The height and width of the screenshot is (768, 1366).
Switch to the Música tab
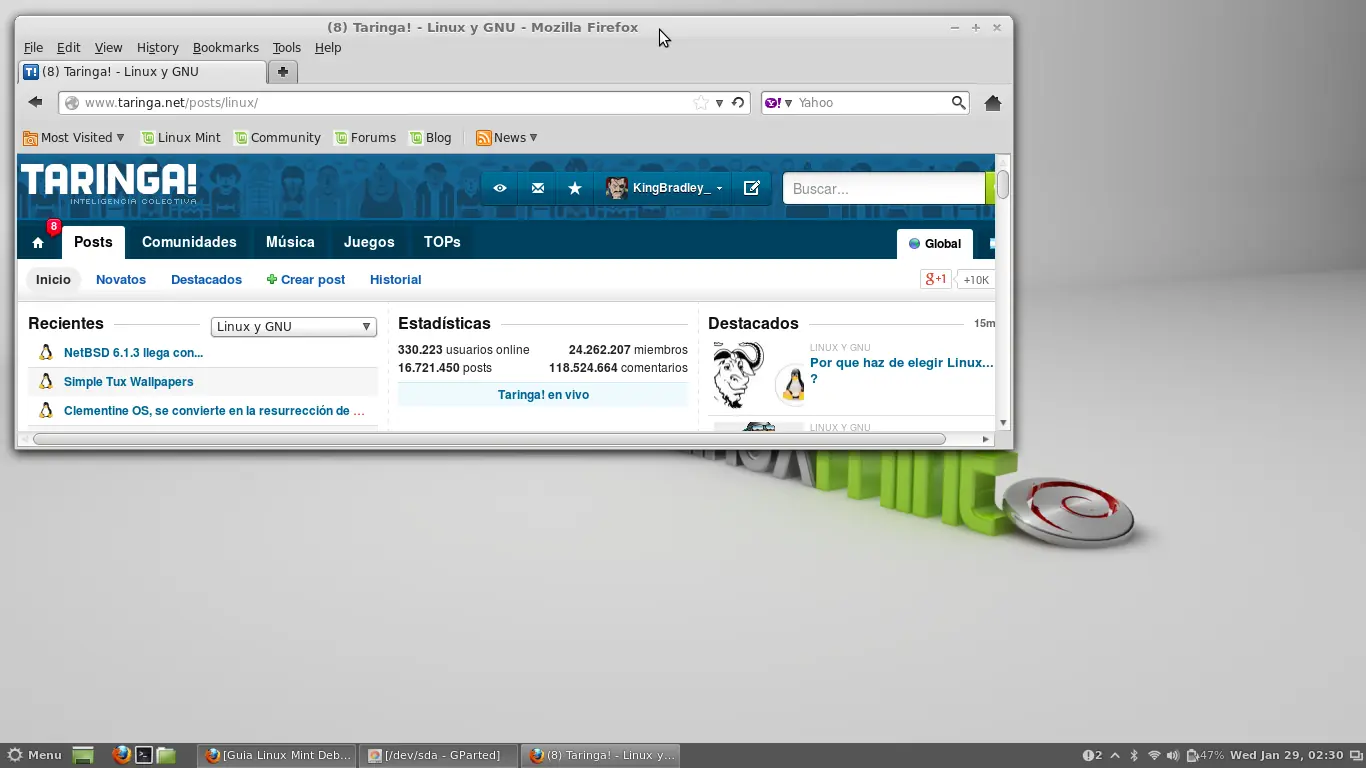[290, 242]
